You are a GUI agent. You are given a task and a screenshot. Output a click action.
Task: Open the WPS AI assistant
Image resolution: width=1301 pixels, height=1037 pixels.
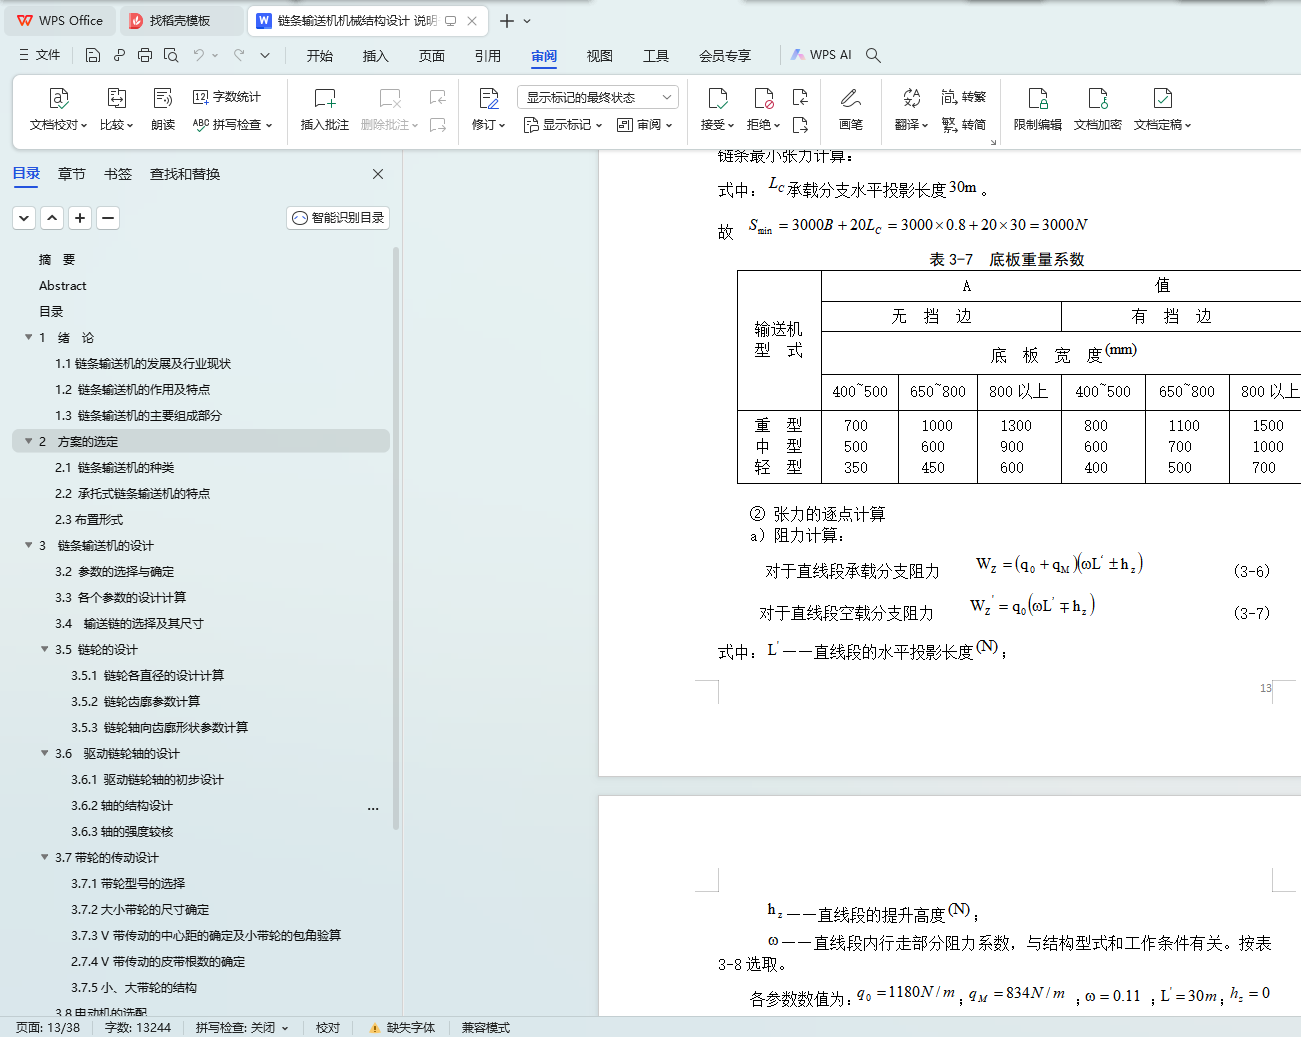(x=821, y=55)
